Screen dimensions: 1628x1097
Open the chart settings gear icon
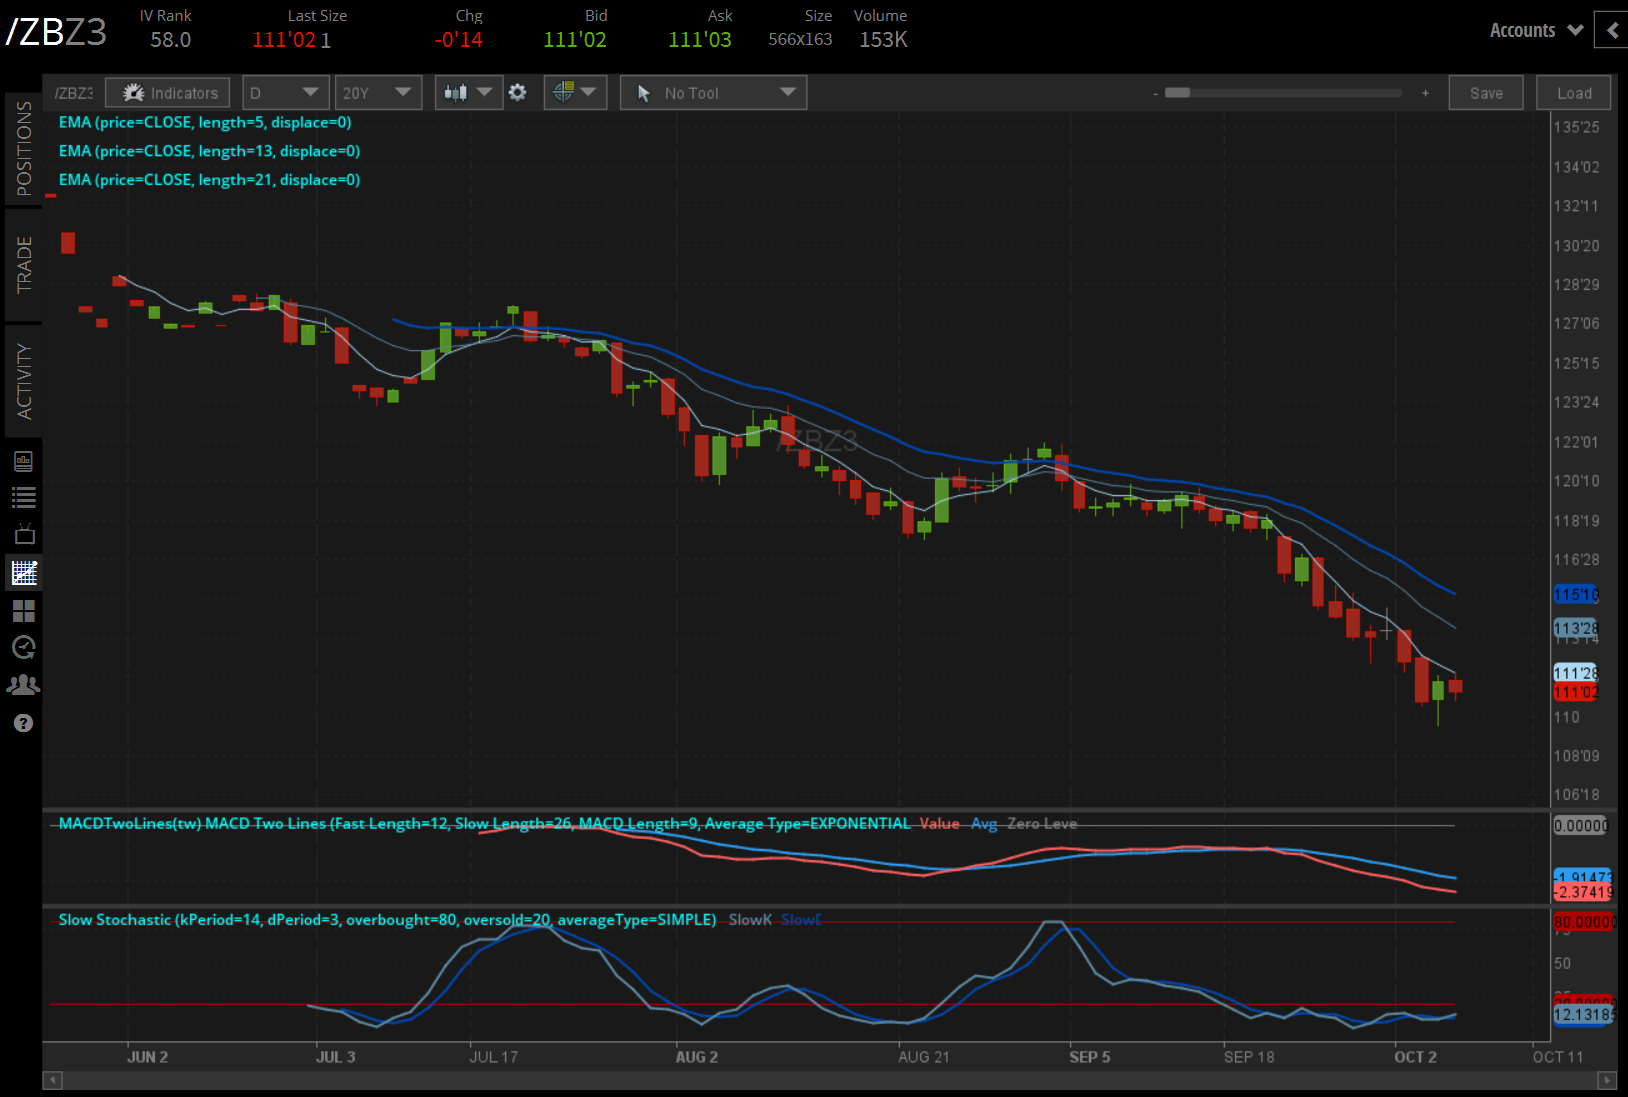pyautogui.click(x=517, y=93)
